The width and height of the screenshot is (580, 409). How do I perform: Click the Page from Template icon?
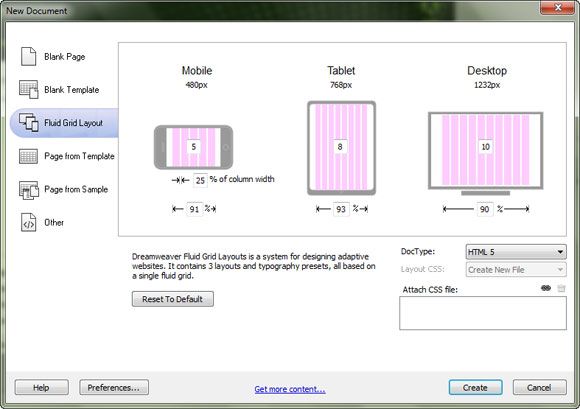click(x=28, y=156)
